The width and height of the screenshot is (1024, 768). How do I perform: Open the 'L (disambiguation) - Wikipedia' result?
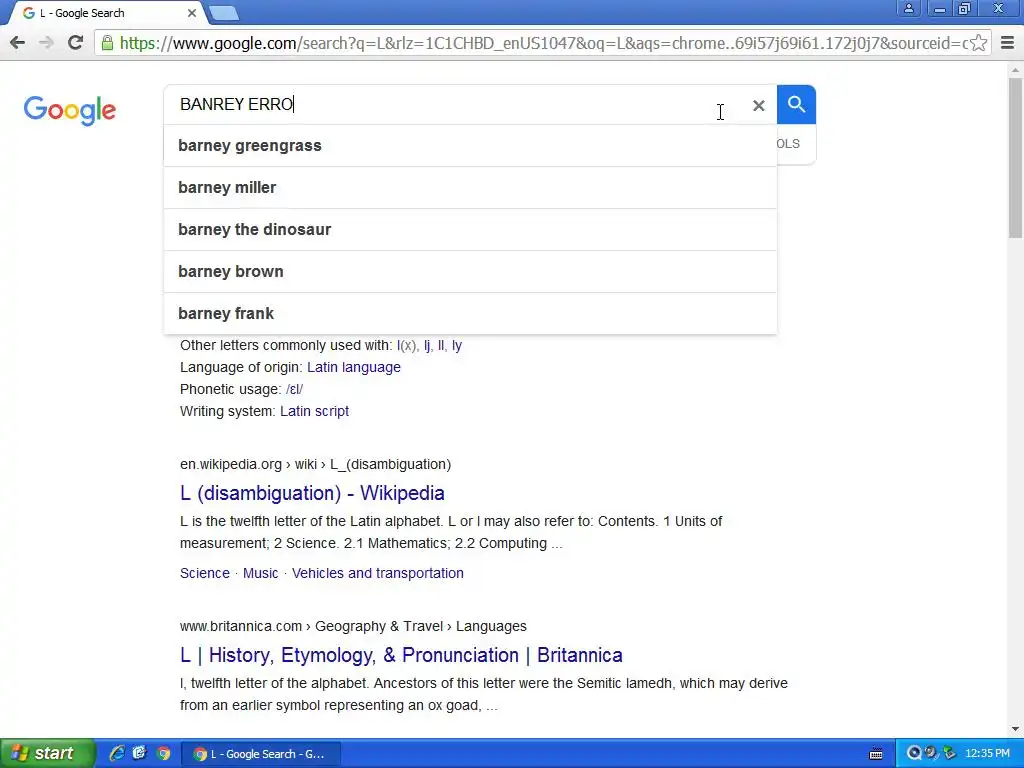pos(312,493)
